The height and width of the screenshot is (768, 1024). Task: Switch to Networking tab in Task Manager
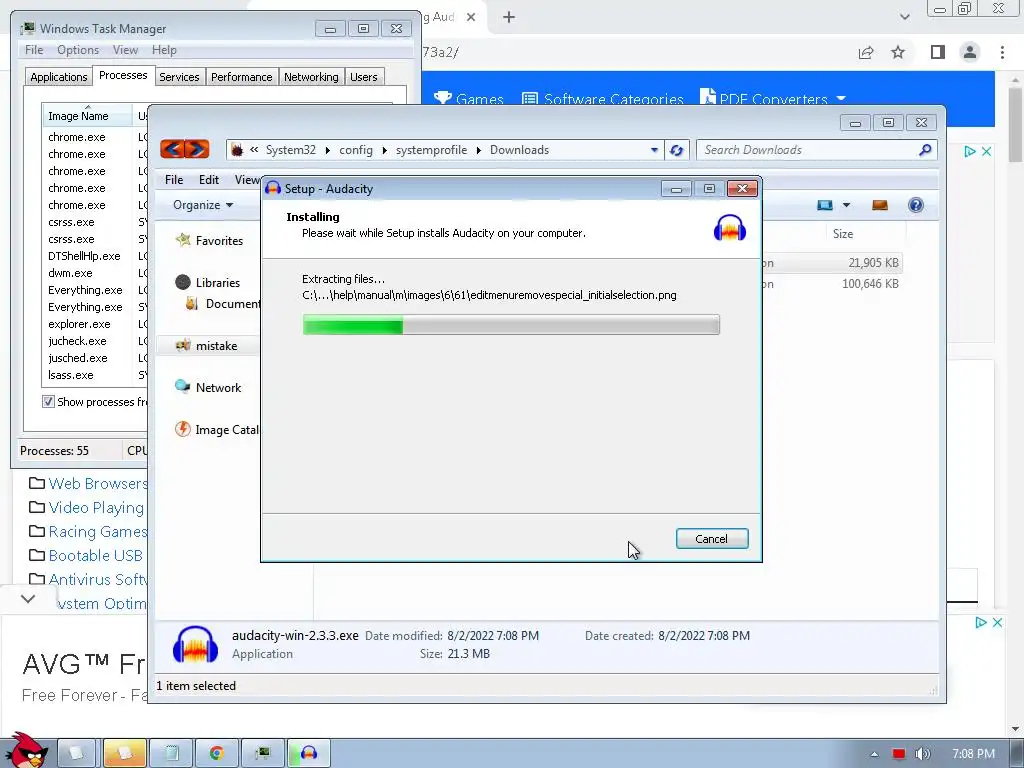coord(311,77)
